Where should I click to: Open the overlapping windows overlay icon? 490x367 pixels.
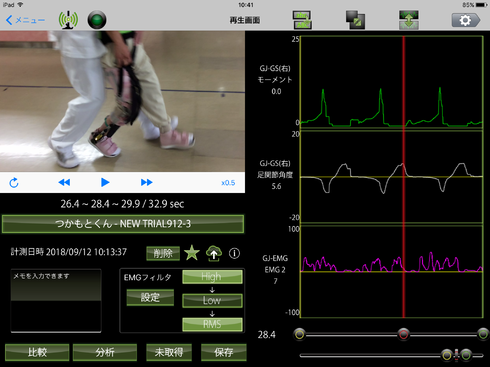(355, 20)
